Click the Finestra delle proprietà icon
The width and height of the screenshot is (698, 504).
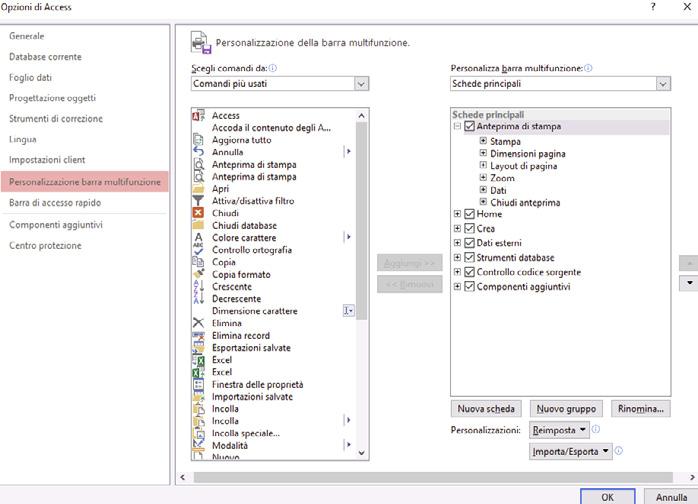198,384
